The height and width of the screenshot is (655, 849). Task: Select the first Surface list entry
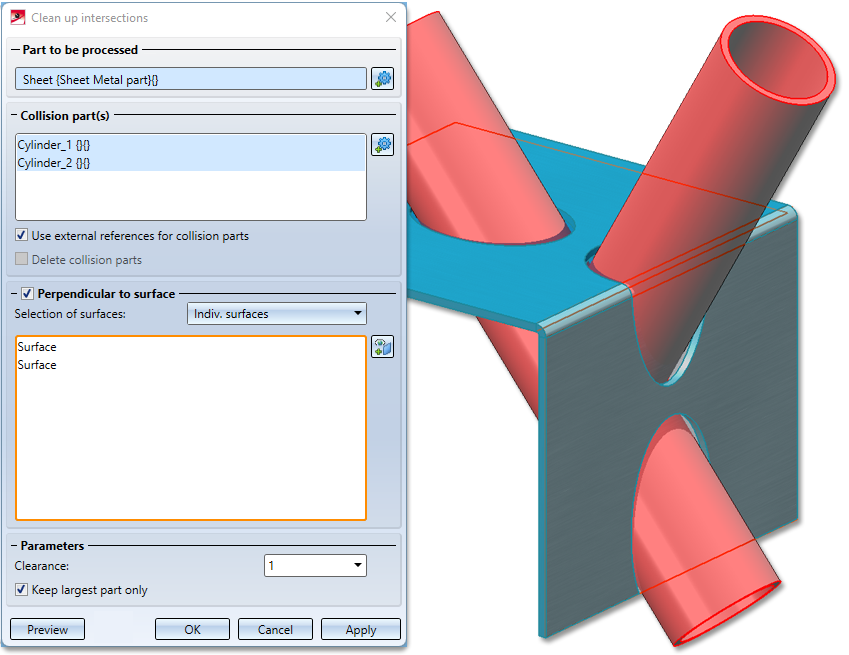coord(191,346)
